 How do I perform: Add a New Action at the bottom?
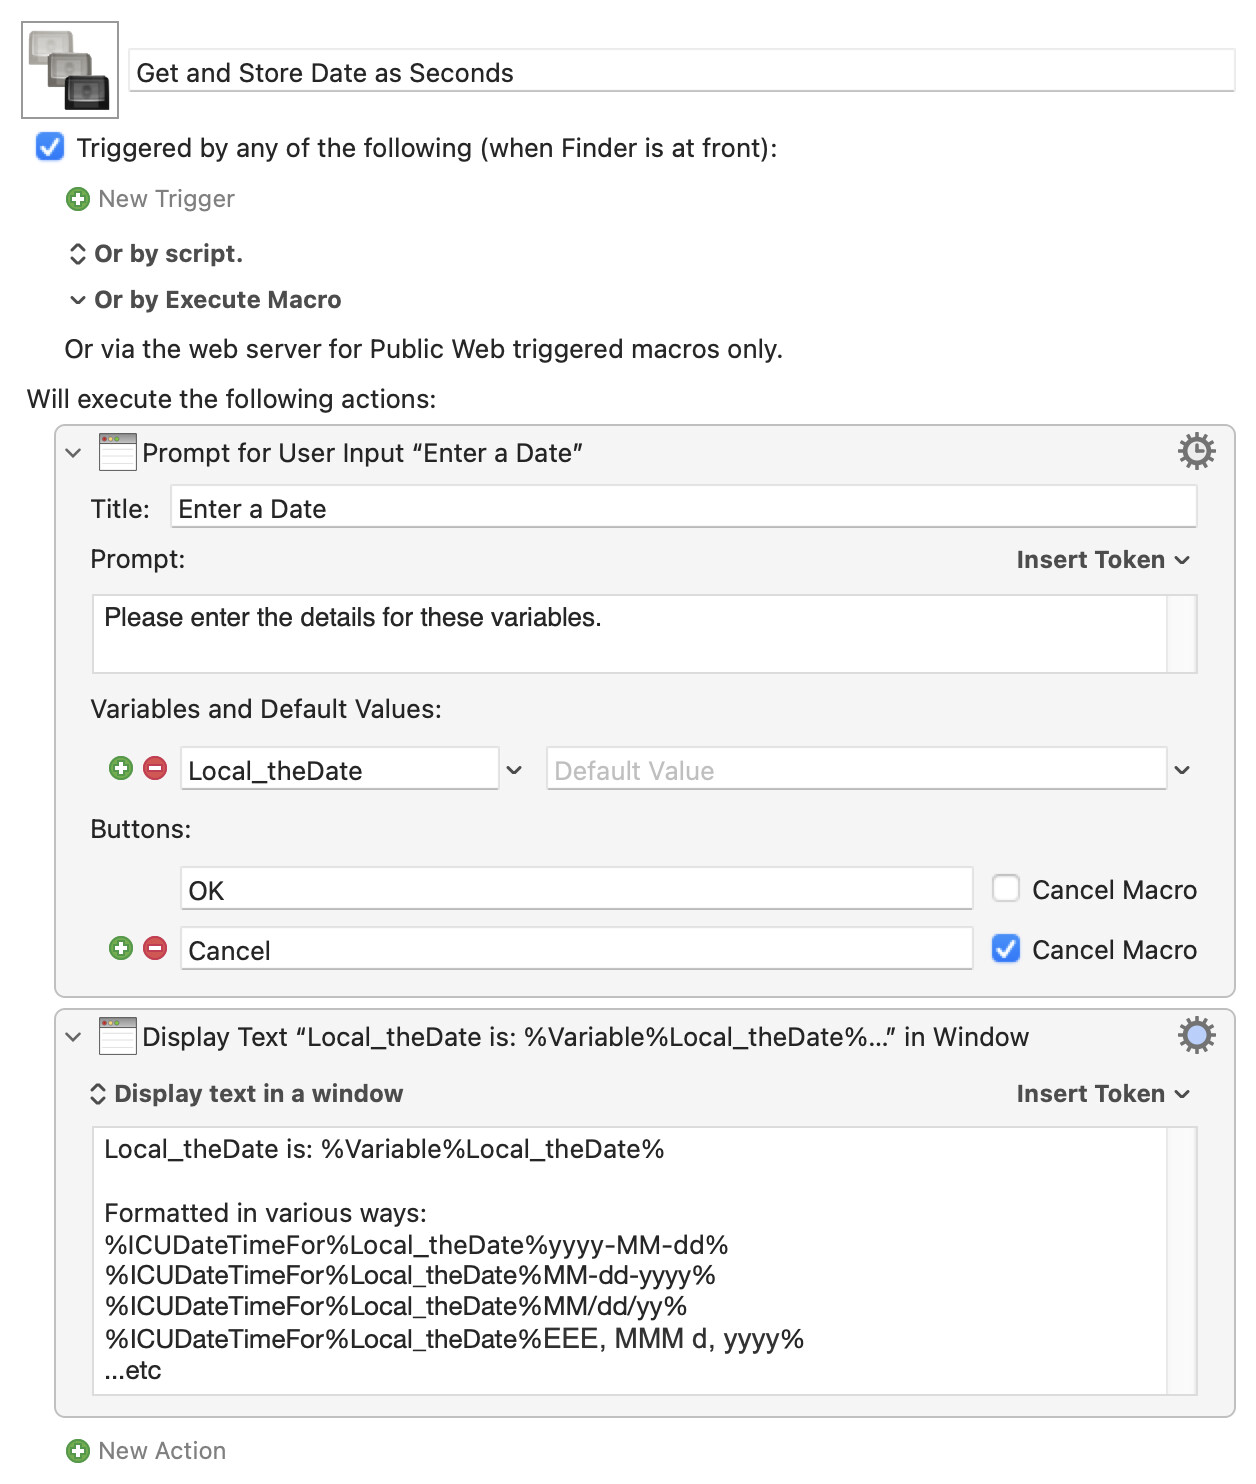(x=146, y=1451)
